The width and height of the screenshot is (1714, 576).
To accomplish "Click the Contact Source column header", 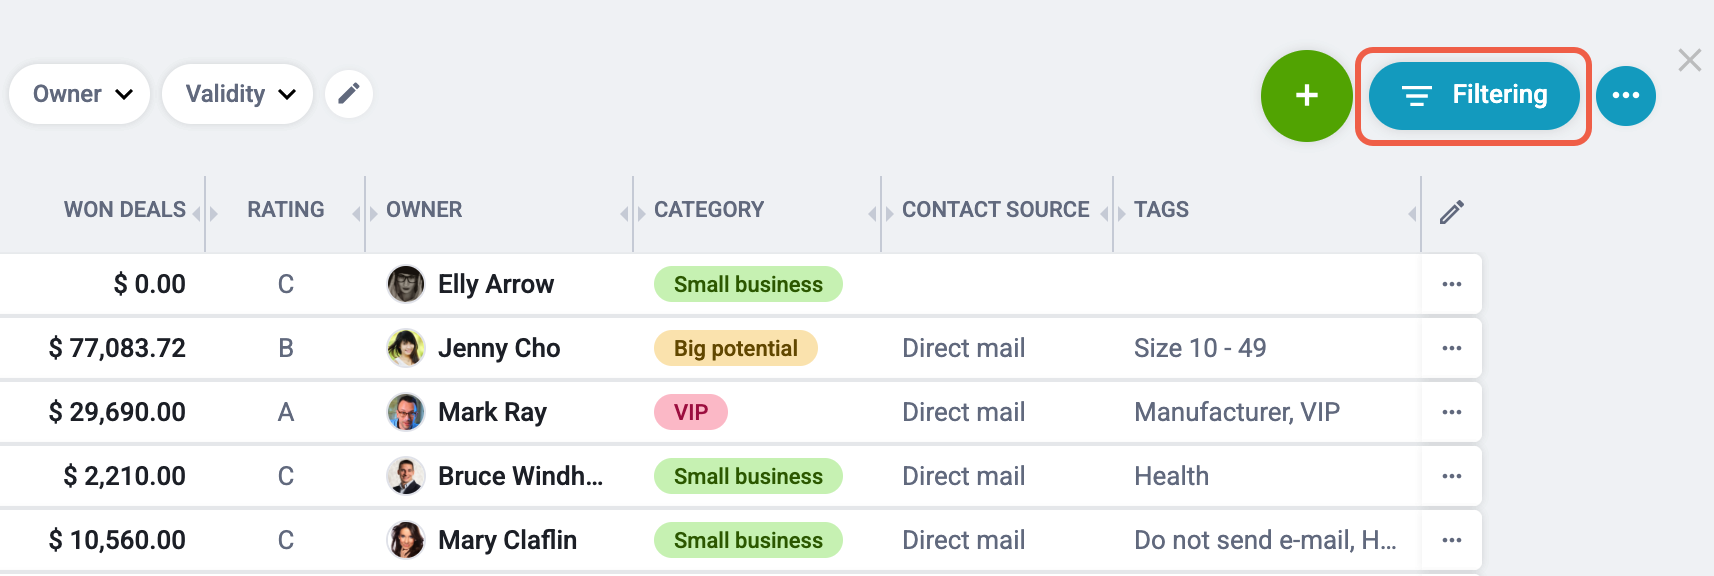I will (996, 210).
